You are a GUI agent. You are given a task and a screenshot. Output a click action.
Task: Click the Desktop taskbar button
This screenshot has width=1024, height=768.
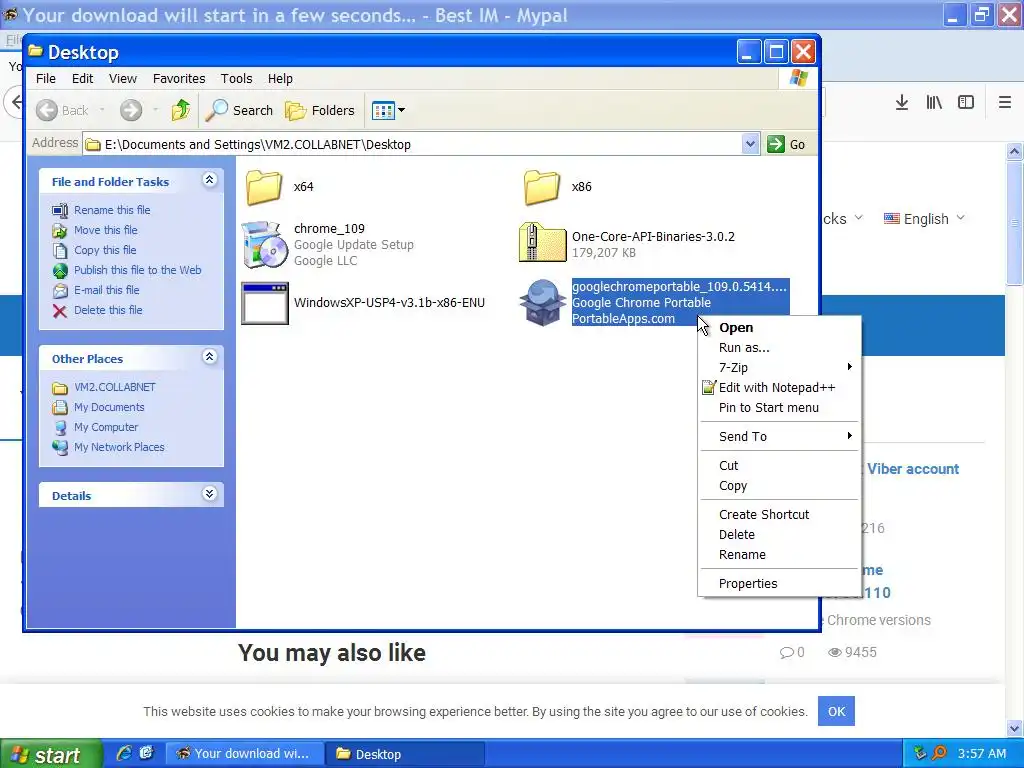coord(406,754)
